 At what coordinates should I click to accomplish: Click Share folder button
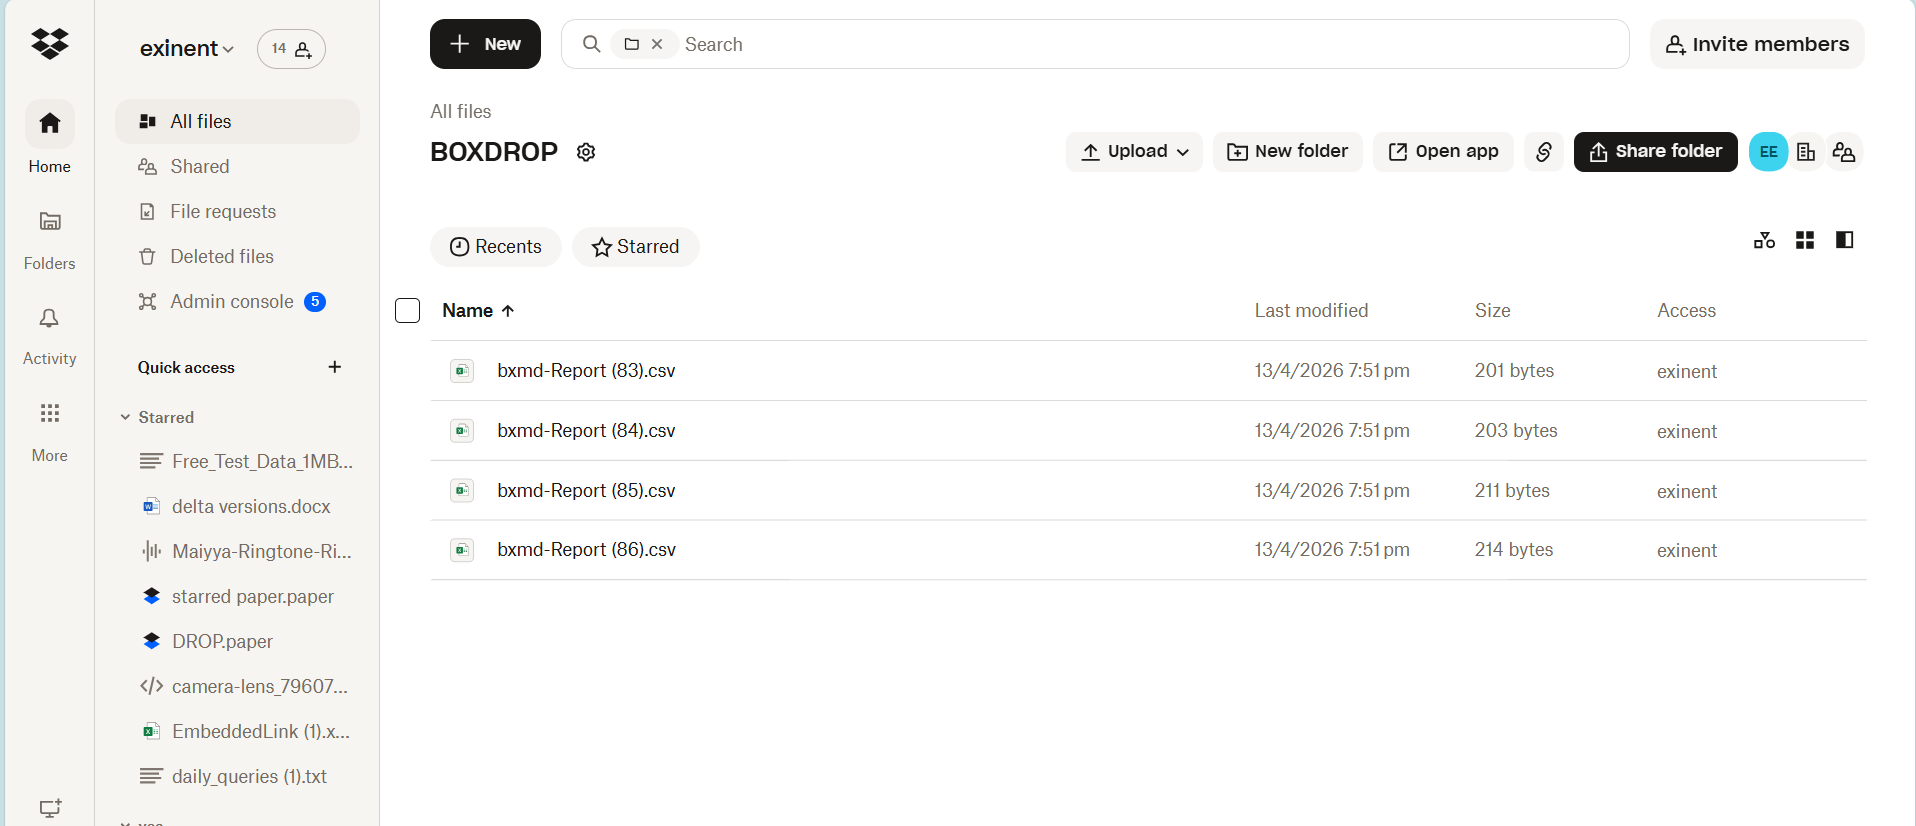tap(1655, 152)
